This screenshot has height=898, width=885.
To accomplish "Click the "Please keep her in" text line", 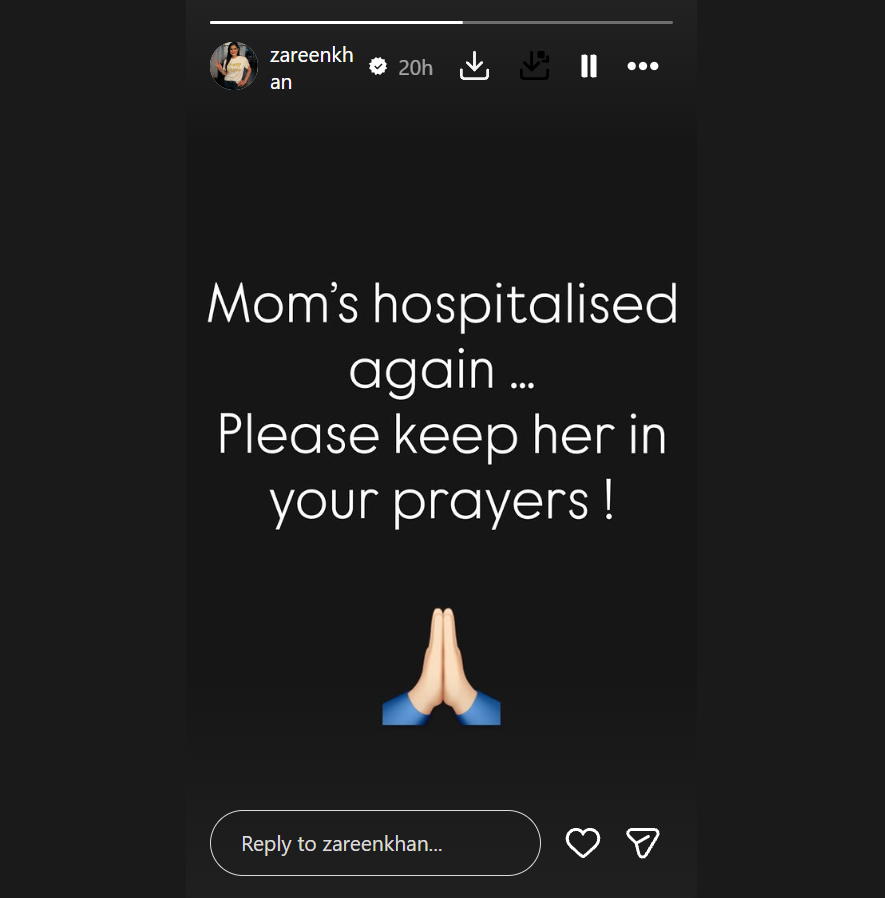I will tap(442, 437).
